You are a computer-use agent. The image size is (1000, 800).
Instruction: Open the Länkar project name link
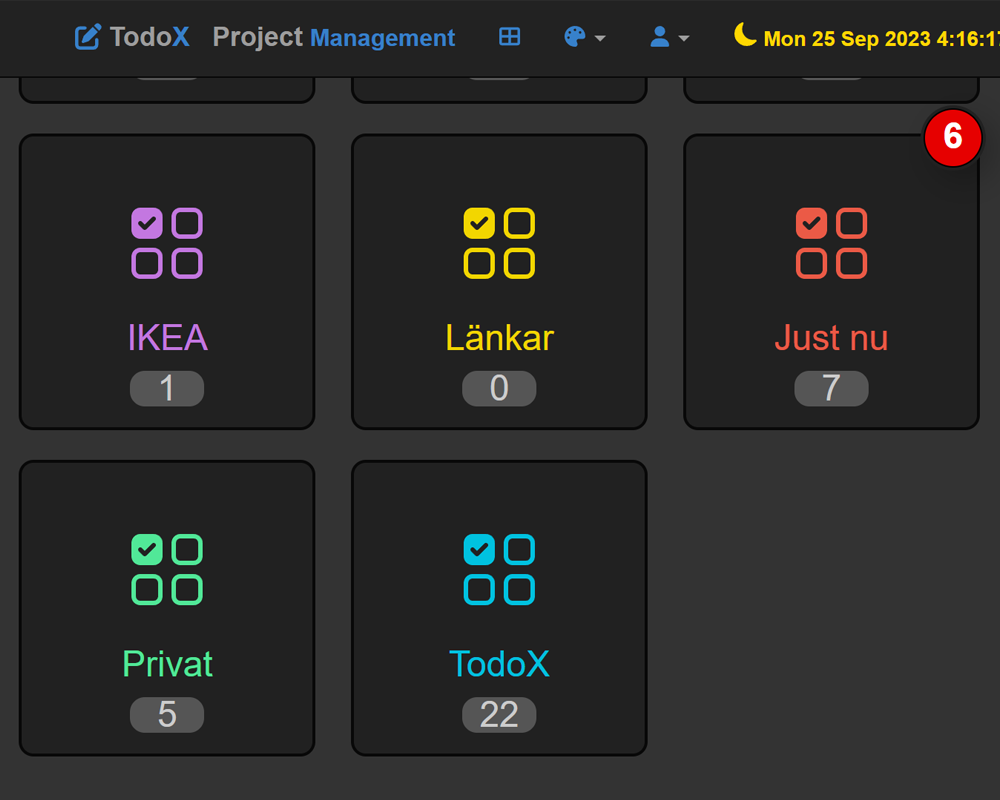[499, 338]
